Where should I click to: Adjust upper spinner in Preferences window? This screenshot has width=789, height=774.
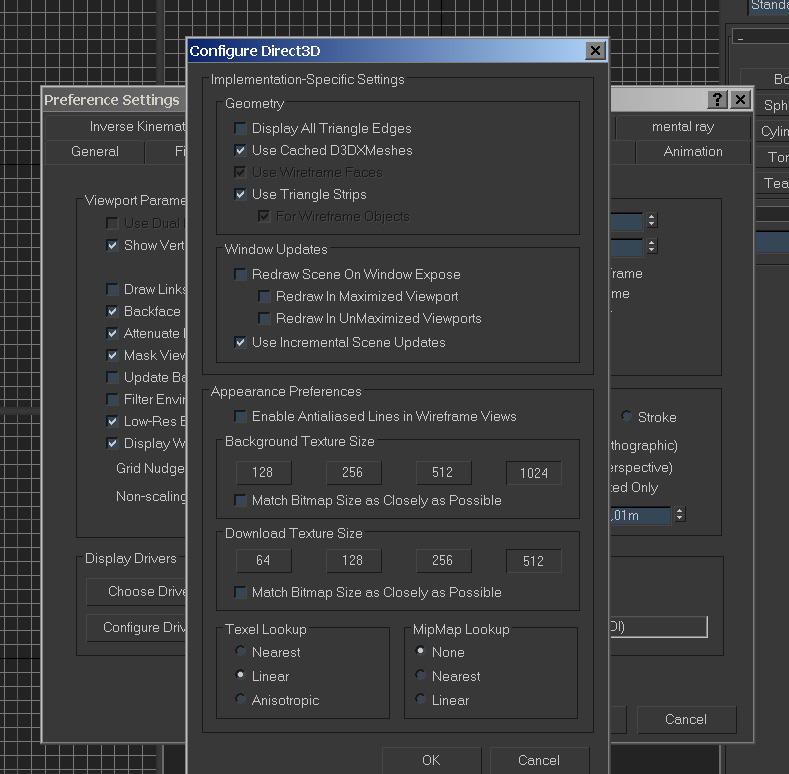tap(652, 220)
